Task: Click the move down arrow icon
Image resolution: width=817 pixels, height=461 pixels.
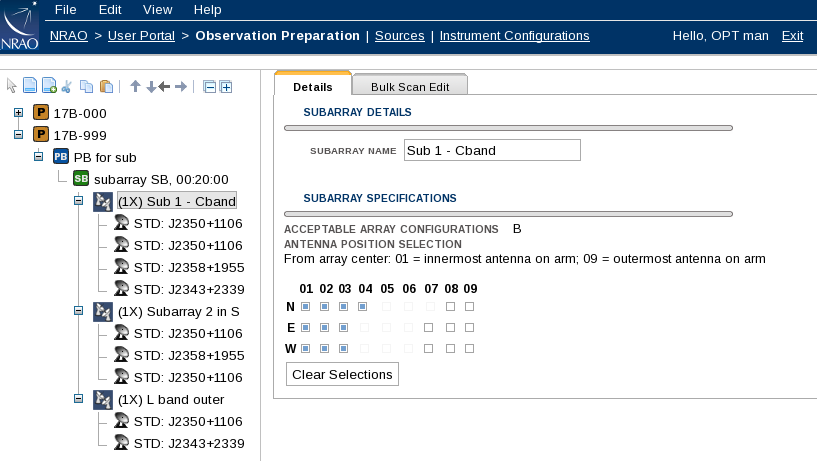Action: point(150,87)
